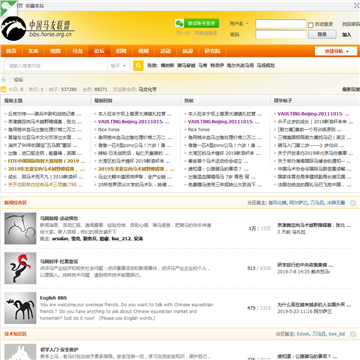The image size is (360, 360).
Task: Open the 视频 nav tab
Action: click(143, 51)
